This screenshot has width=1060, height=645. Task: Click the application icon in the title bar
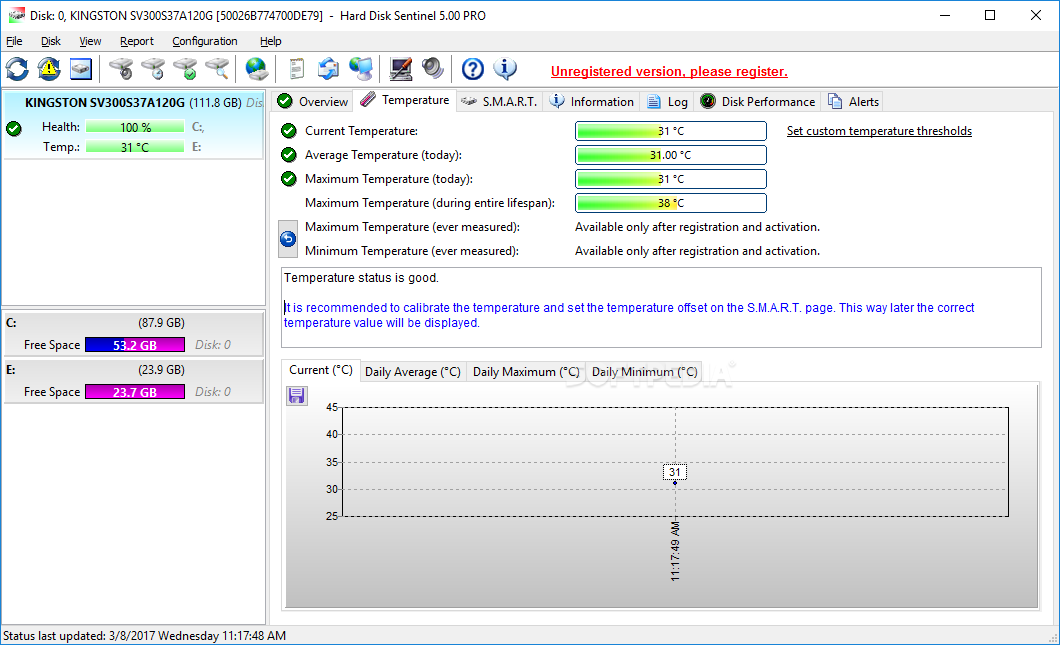(16, 15)
